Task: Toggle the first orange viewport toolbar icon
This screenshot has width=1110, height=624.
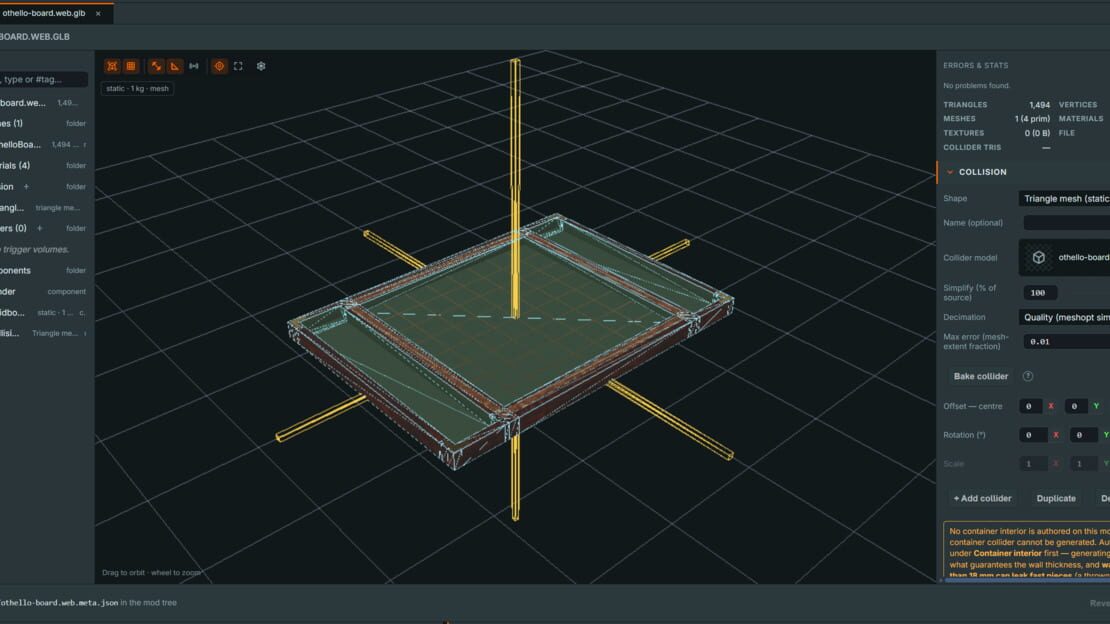Action: click(112, 66)
